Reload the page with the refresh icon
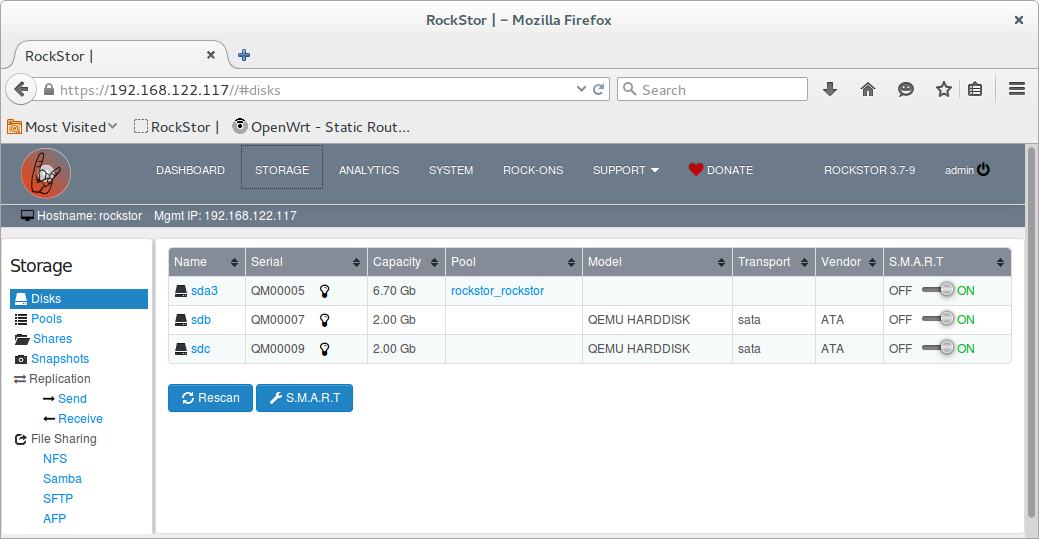The height and width of the screenshot is (539, 1039). 598,90
